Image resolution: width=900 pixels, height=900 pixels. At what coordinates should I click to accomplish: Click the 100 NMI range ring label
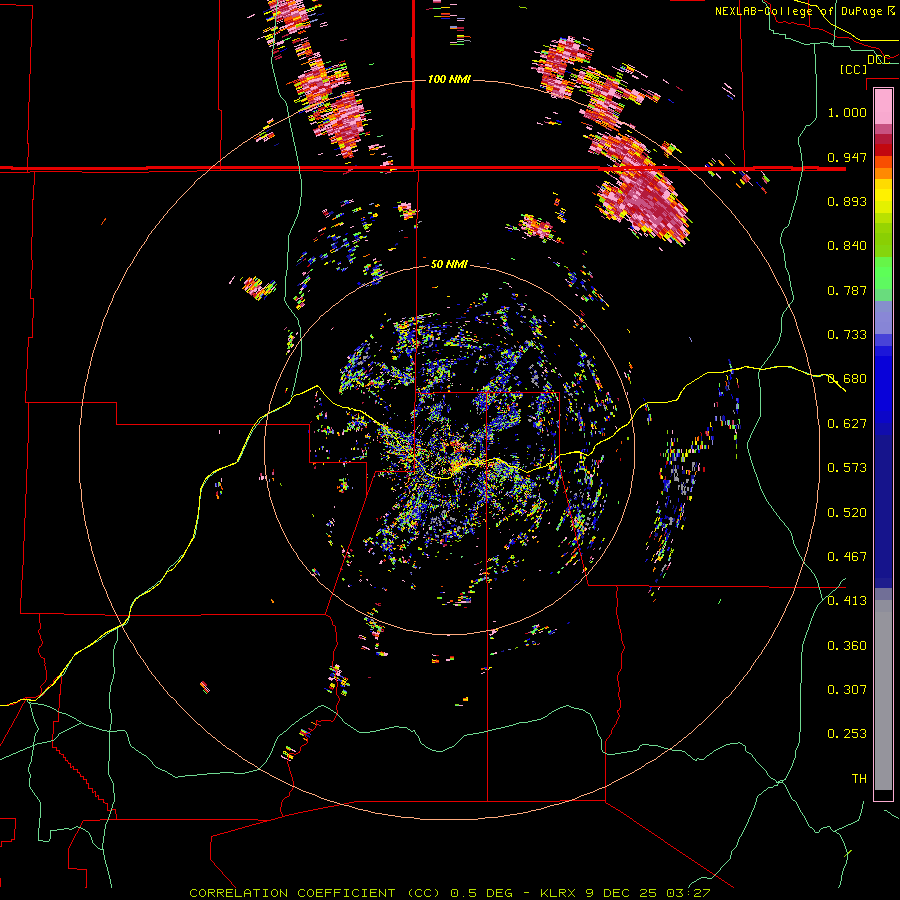click(x=449, y=79)
